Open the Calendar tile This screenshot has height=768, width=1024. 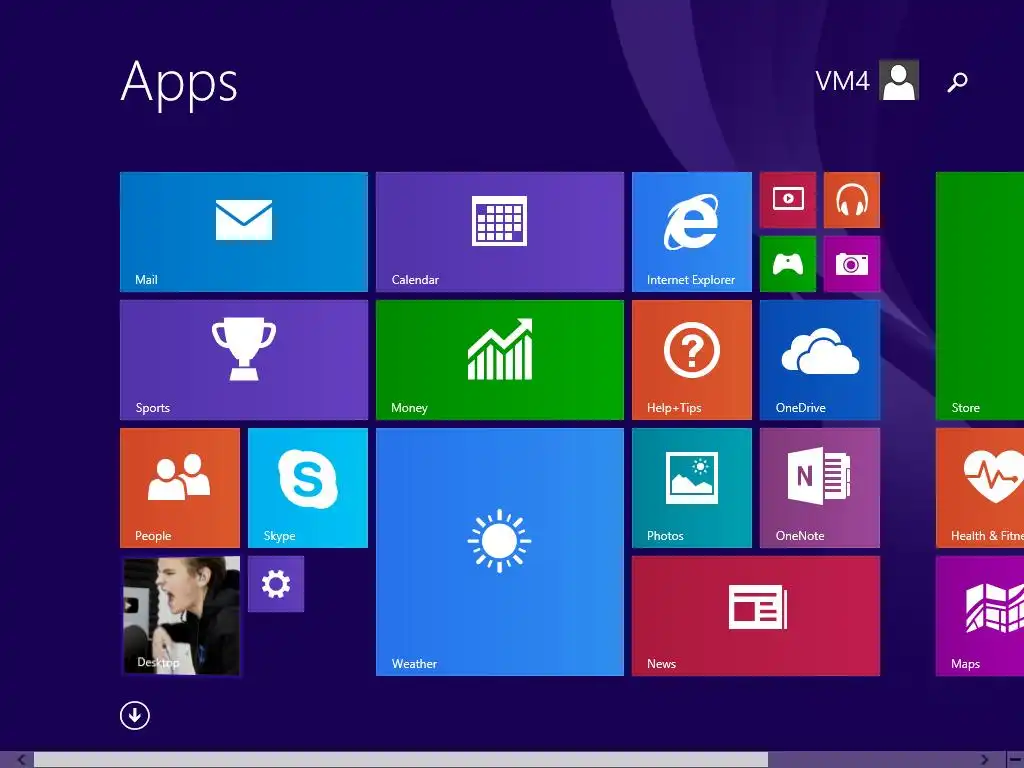pos(500,232)
